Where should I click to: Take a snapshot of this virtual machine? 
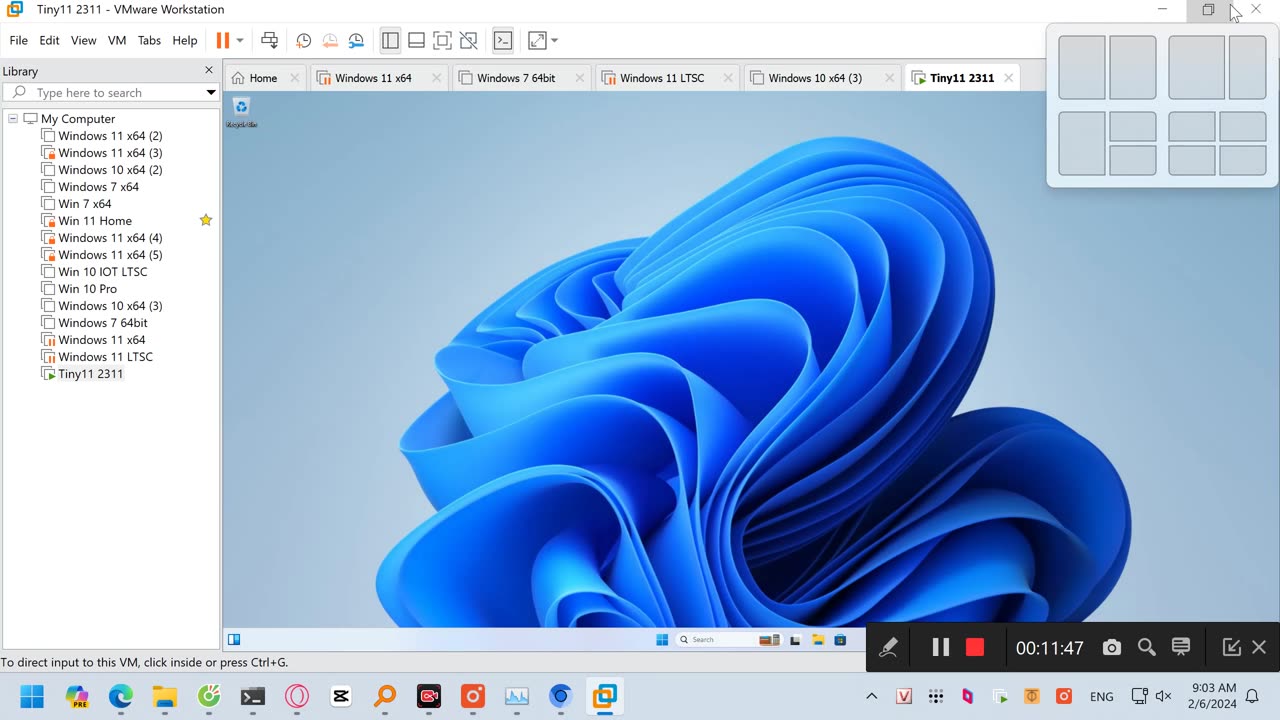click(x=304, y=41)
